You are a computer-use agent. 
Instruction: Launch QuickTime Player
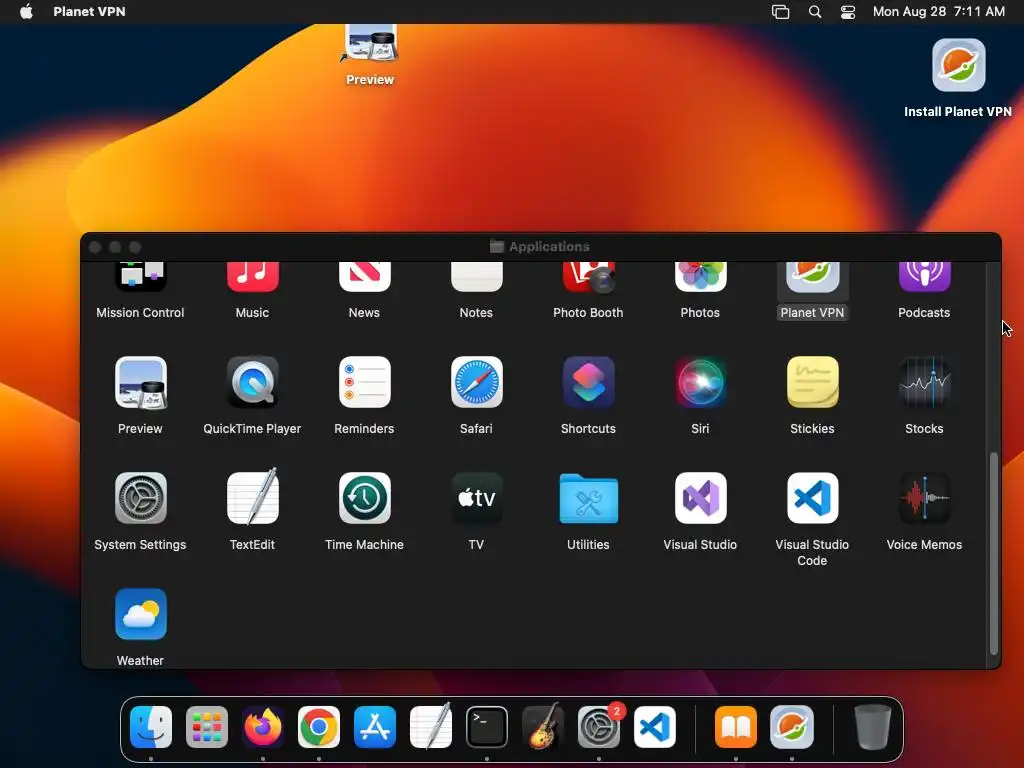click(253, 383)
